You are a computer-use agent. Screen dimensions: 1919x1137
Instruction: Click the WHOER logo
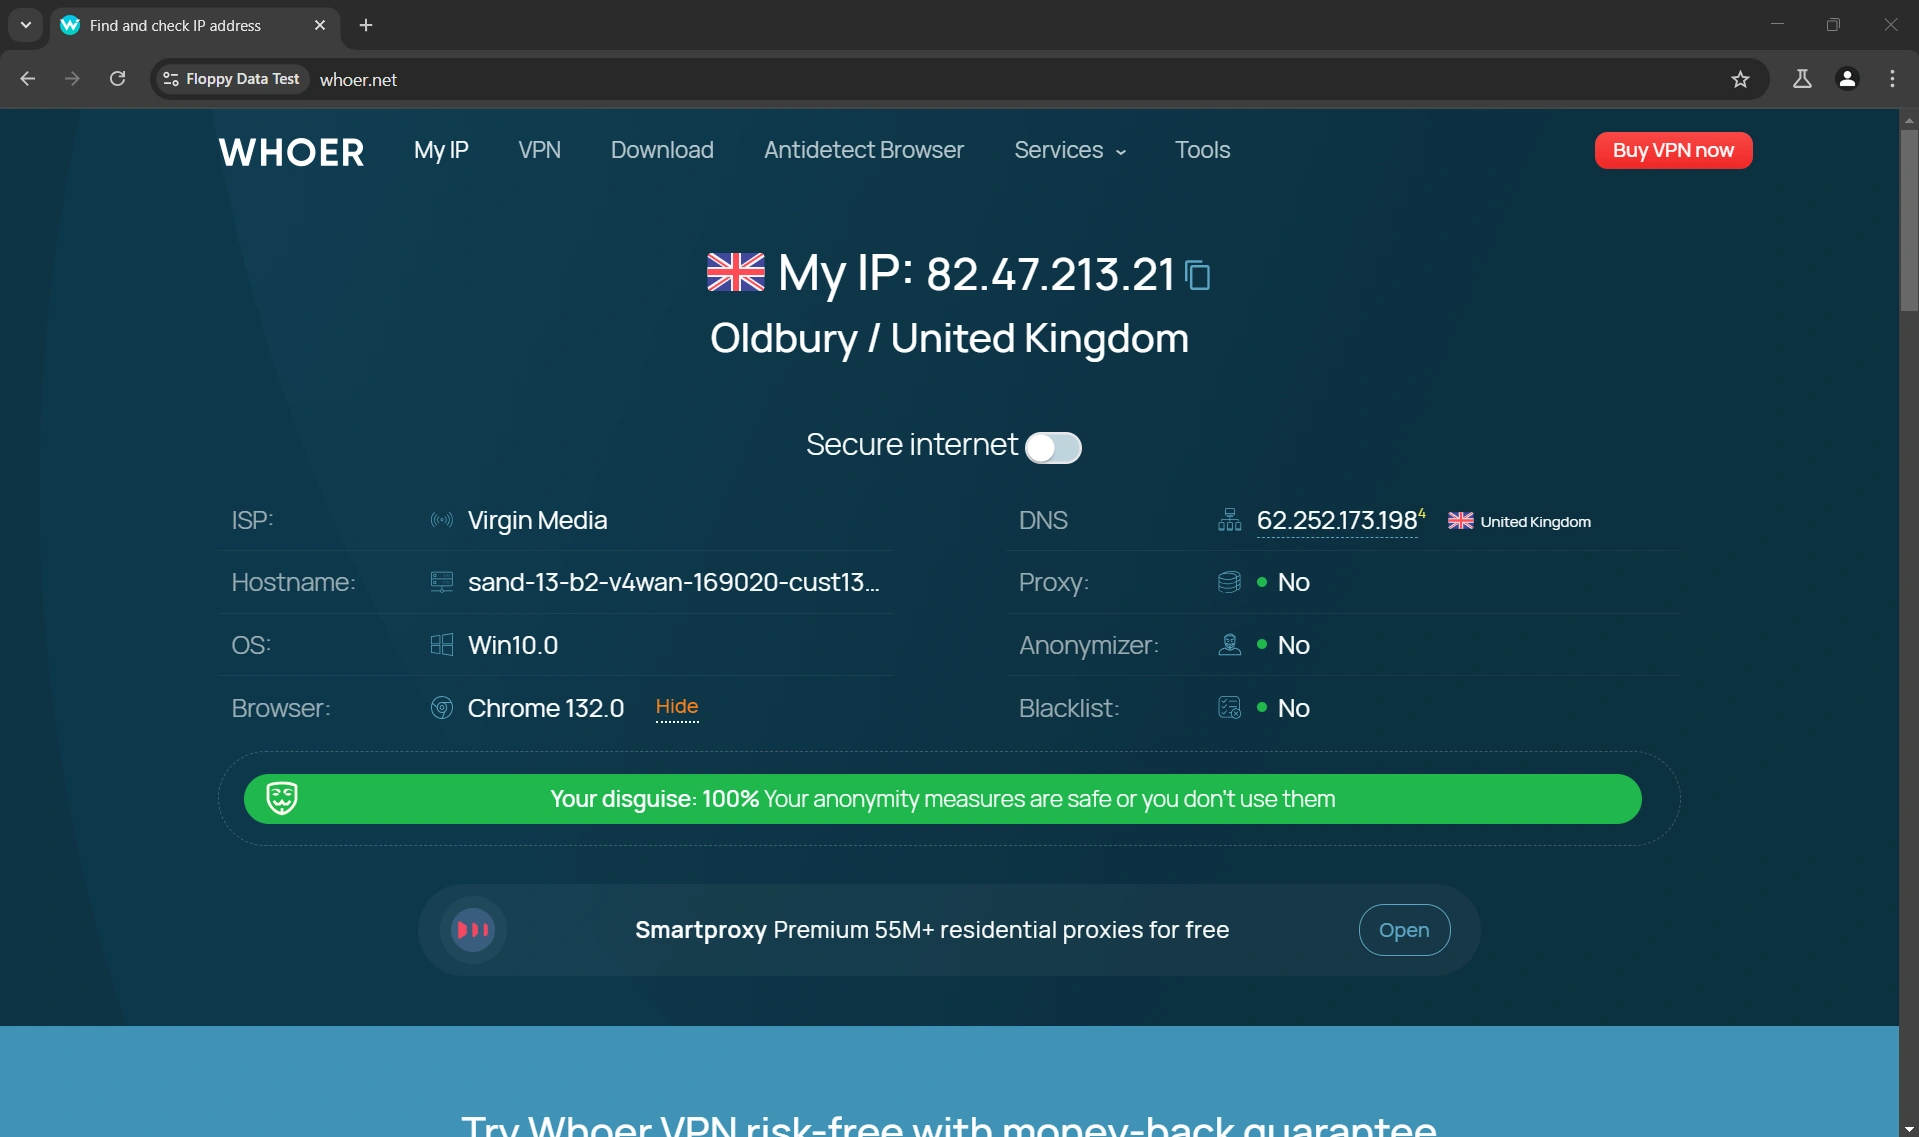291,152
